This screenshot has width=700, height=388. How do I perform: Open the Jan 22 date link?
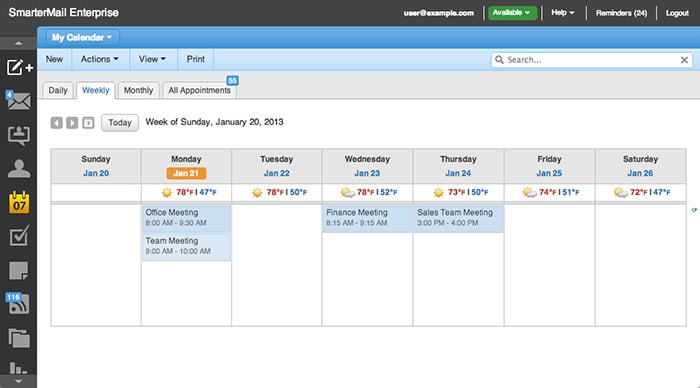click(x=277, y=173)
